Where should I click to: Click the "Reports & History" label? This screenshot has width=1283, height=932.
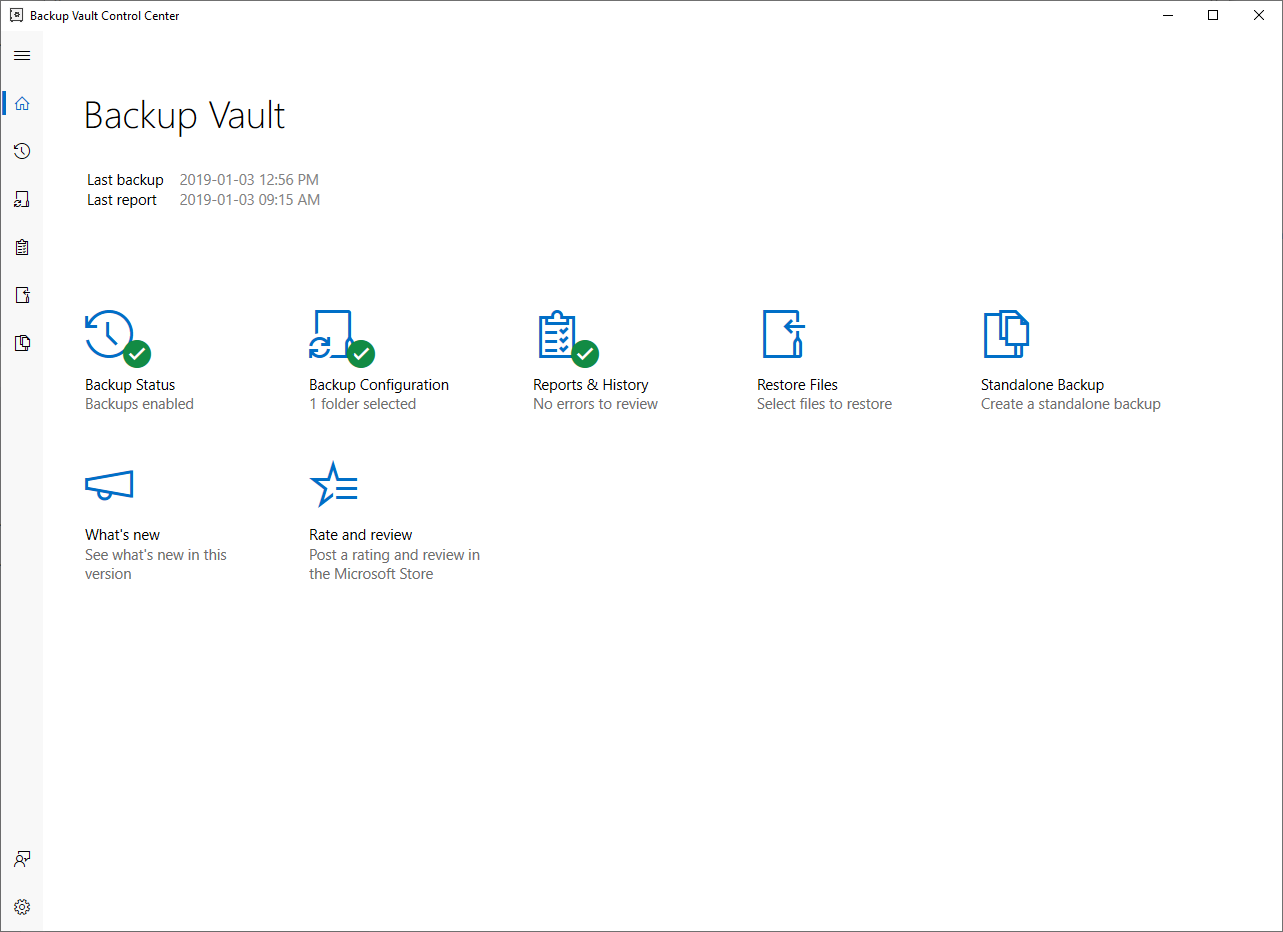[x=591, y=385]
